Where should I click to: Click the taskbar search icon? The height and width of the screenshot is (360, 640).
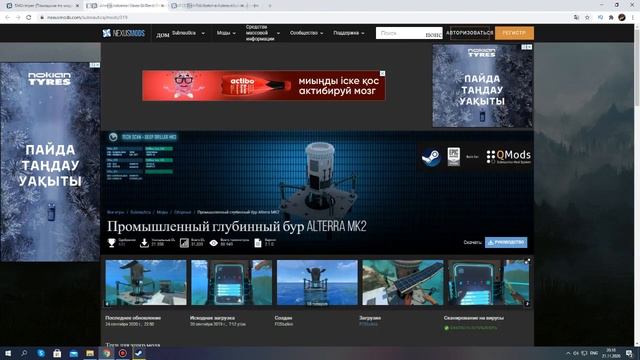tap(24, 353)
